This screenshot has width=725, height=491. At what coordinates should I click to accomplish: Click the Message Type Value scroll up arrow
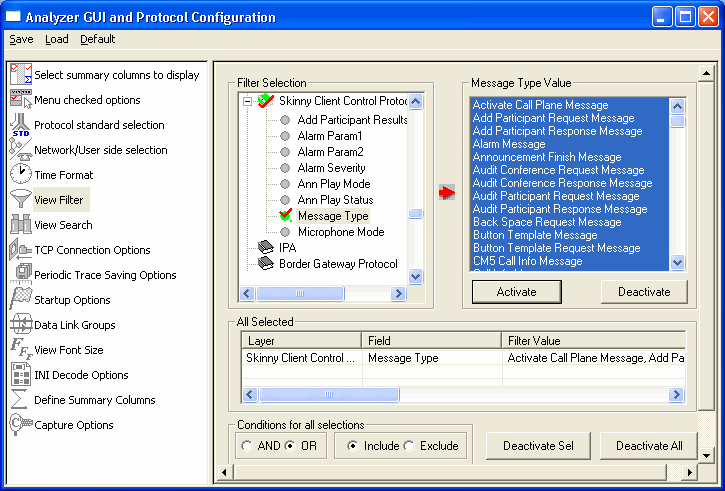[x=677, y=106]
